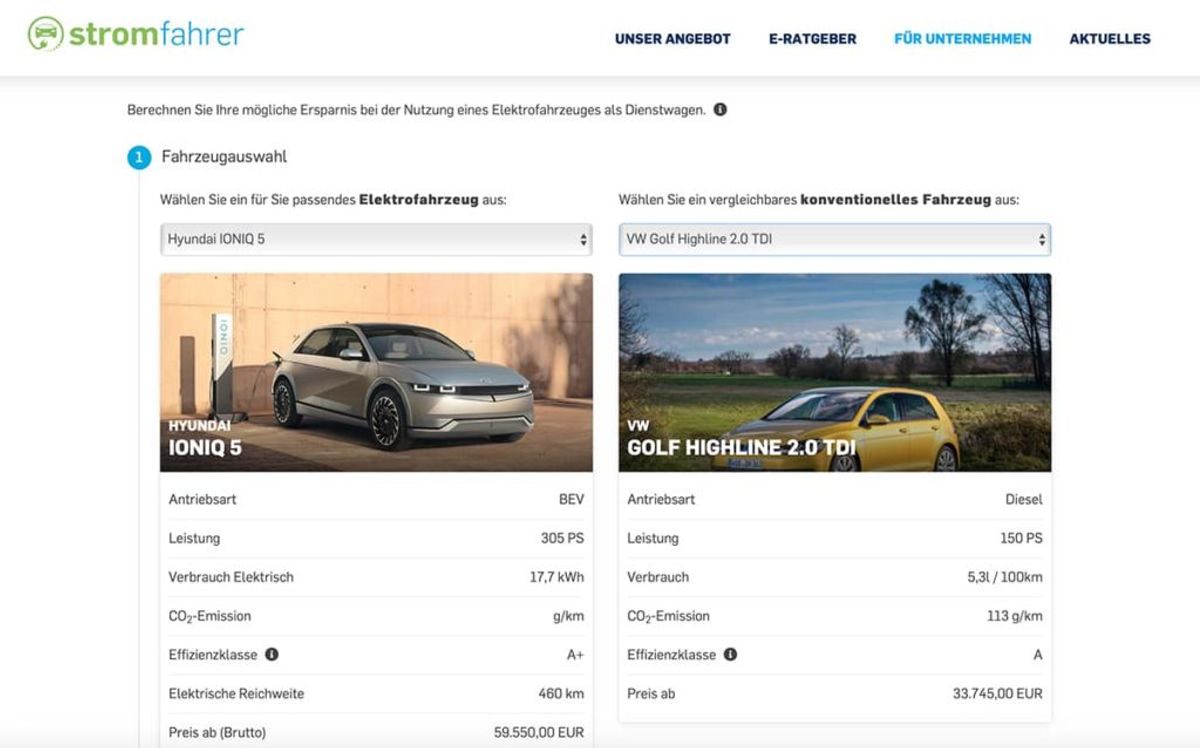Select the Diesel drive type value
1200x748 pixels.
(1024, 499)
